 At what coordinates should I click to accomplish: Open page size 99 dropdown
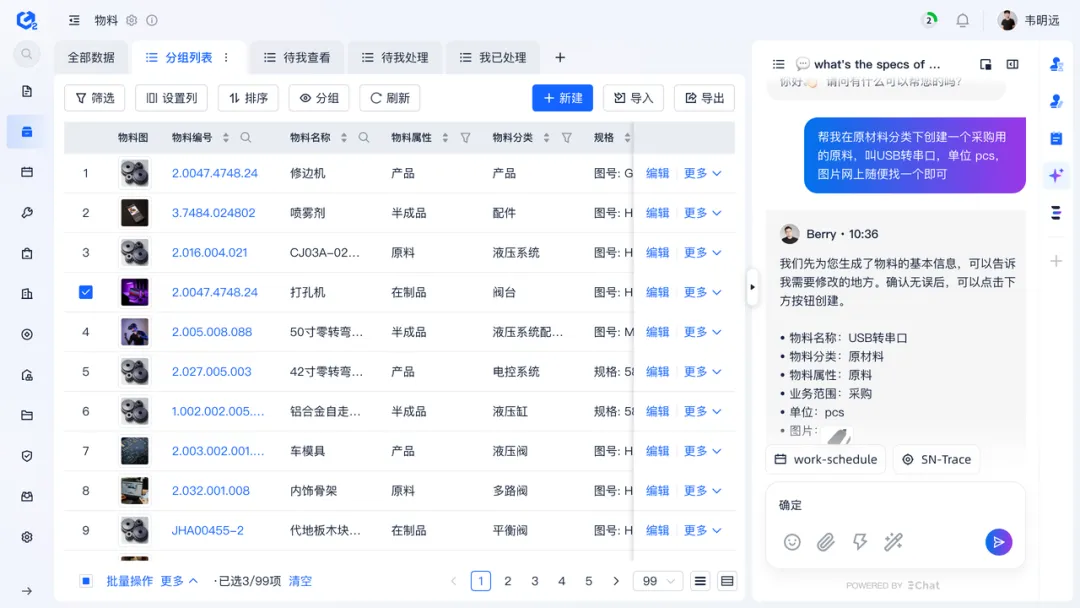pyautogui.click(x=658, y=581)
